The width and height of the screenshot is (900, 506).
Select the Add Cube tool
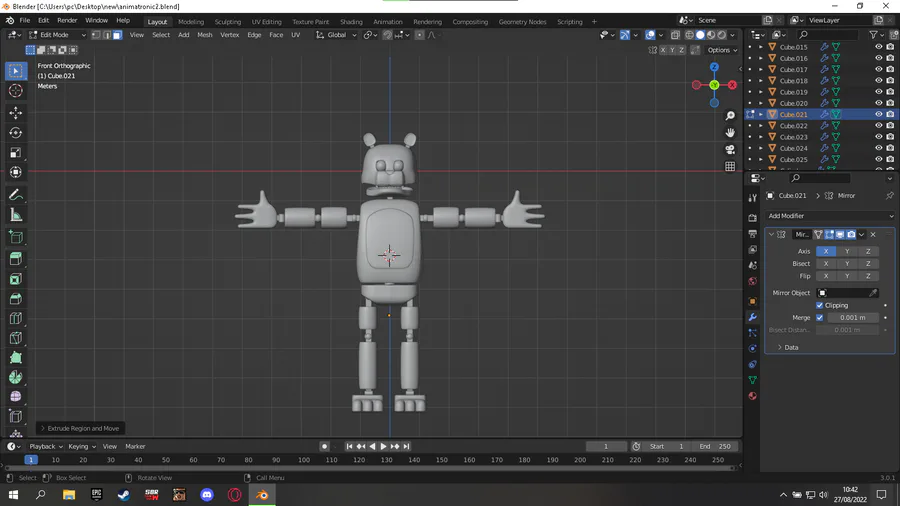(x=15, y=237)
